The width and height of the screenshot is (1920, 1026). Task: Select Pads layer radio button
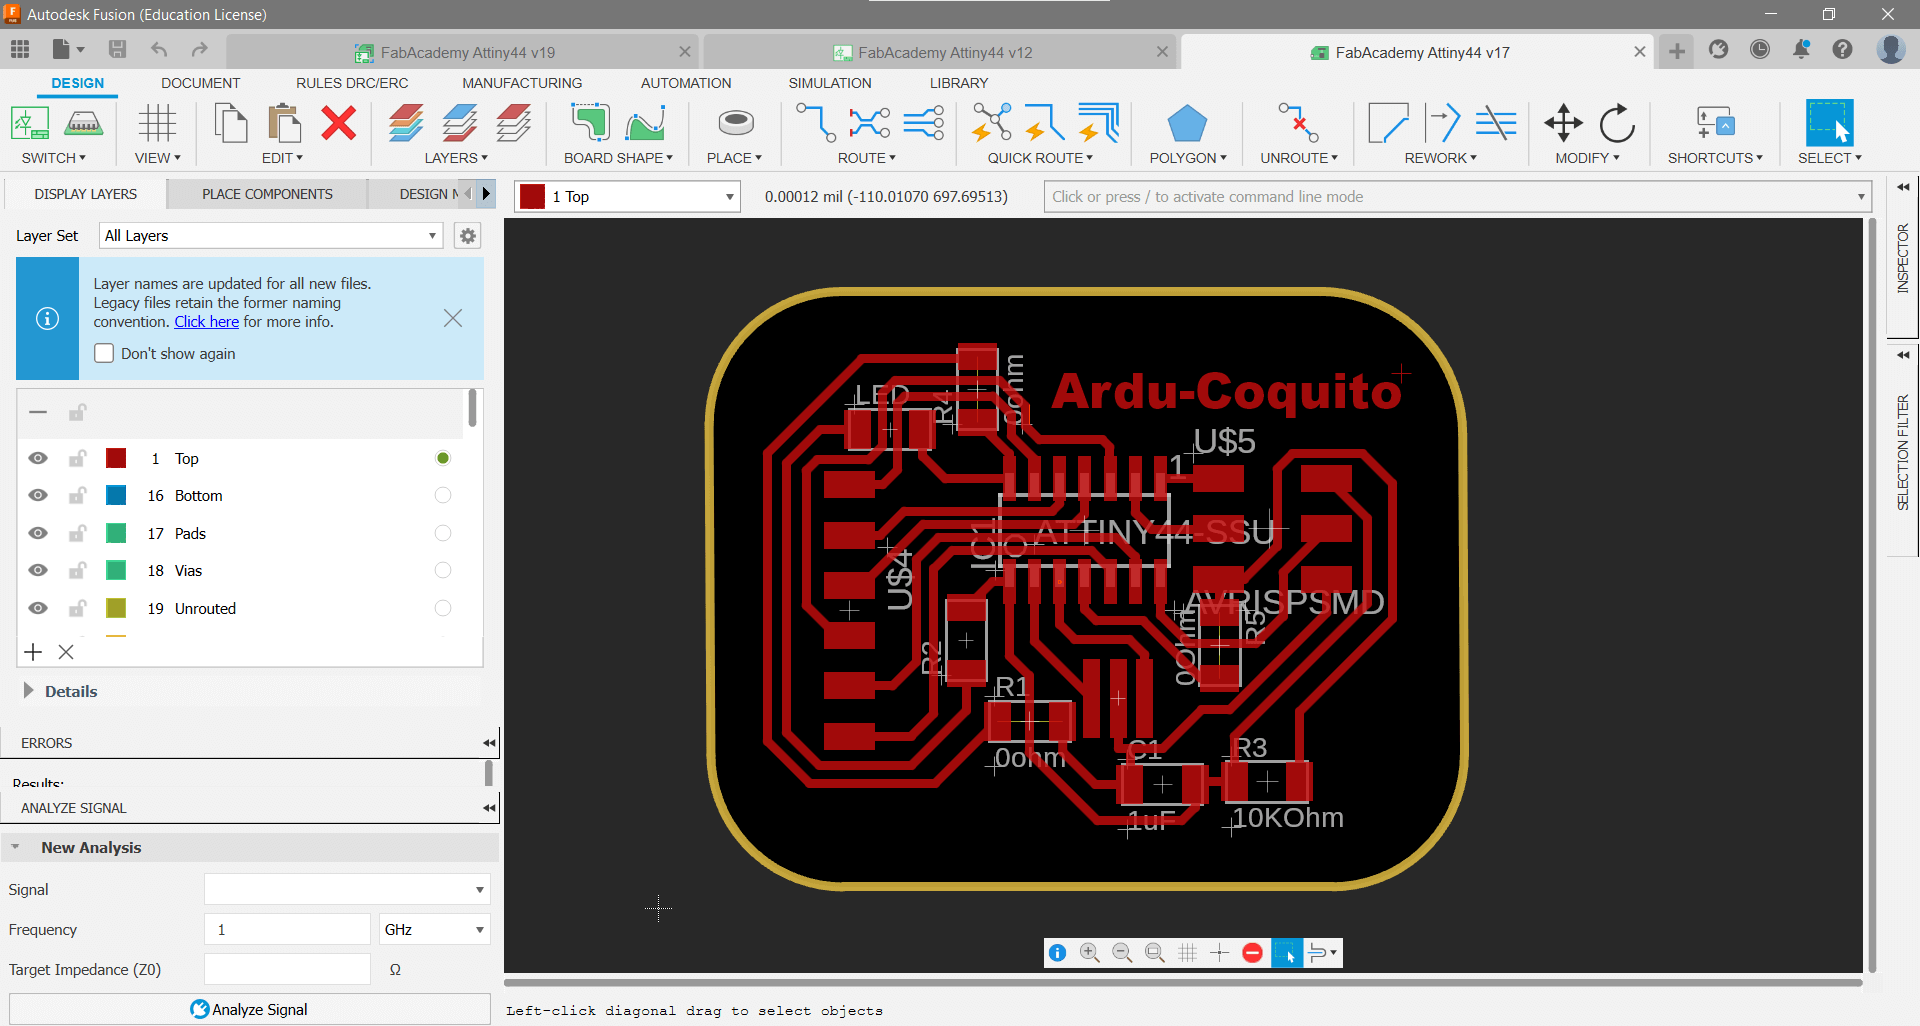443,533
